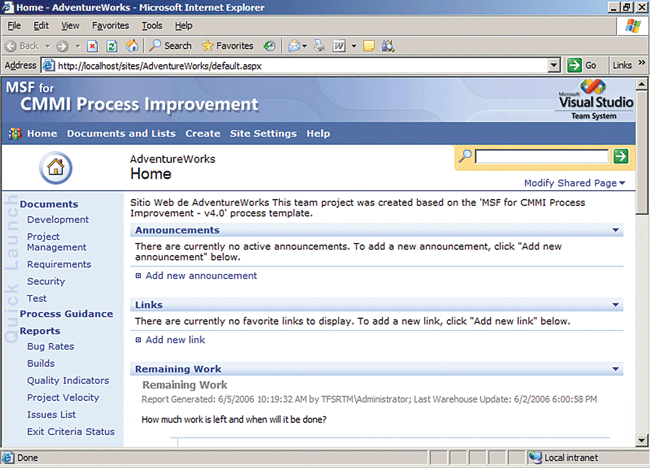Go to browser Home page icon
This screenshot has height=468, width=650.
click(132, 45)
